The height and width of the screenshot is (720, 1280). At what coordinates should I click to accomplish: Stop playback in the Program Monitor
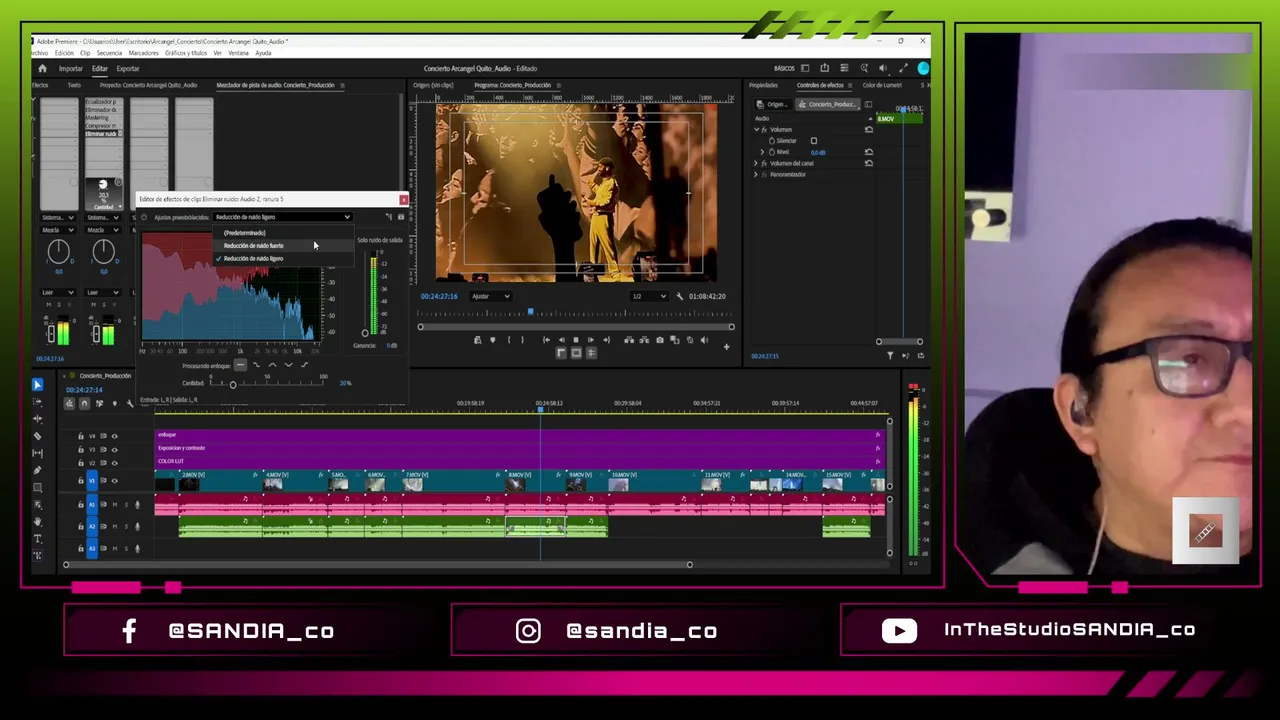click(x=575, y=340)
